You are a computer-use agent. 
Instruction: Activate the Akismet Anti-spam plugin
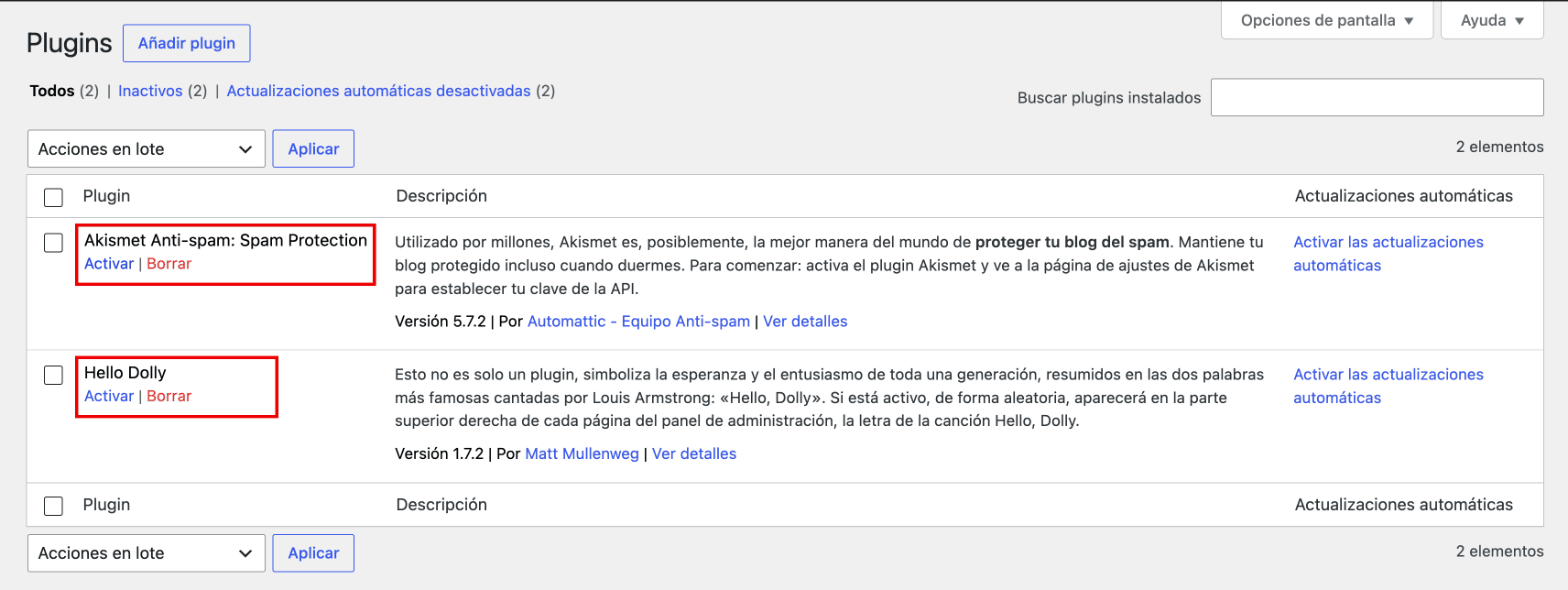pos(109,264)
